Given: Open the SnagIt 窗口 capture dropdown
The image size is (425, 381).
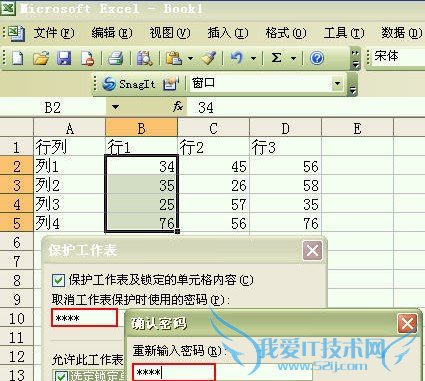Looking at the screenshot, I should coord(337,83).
